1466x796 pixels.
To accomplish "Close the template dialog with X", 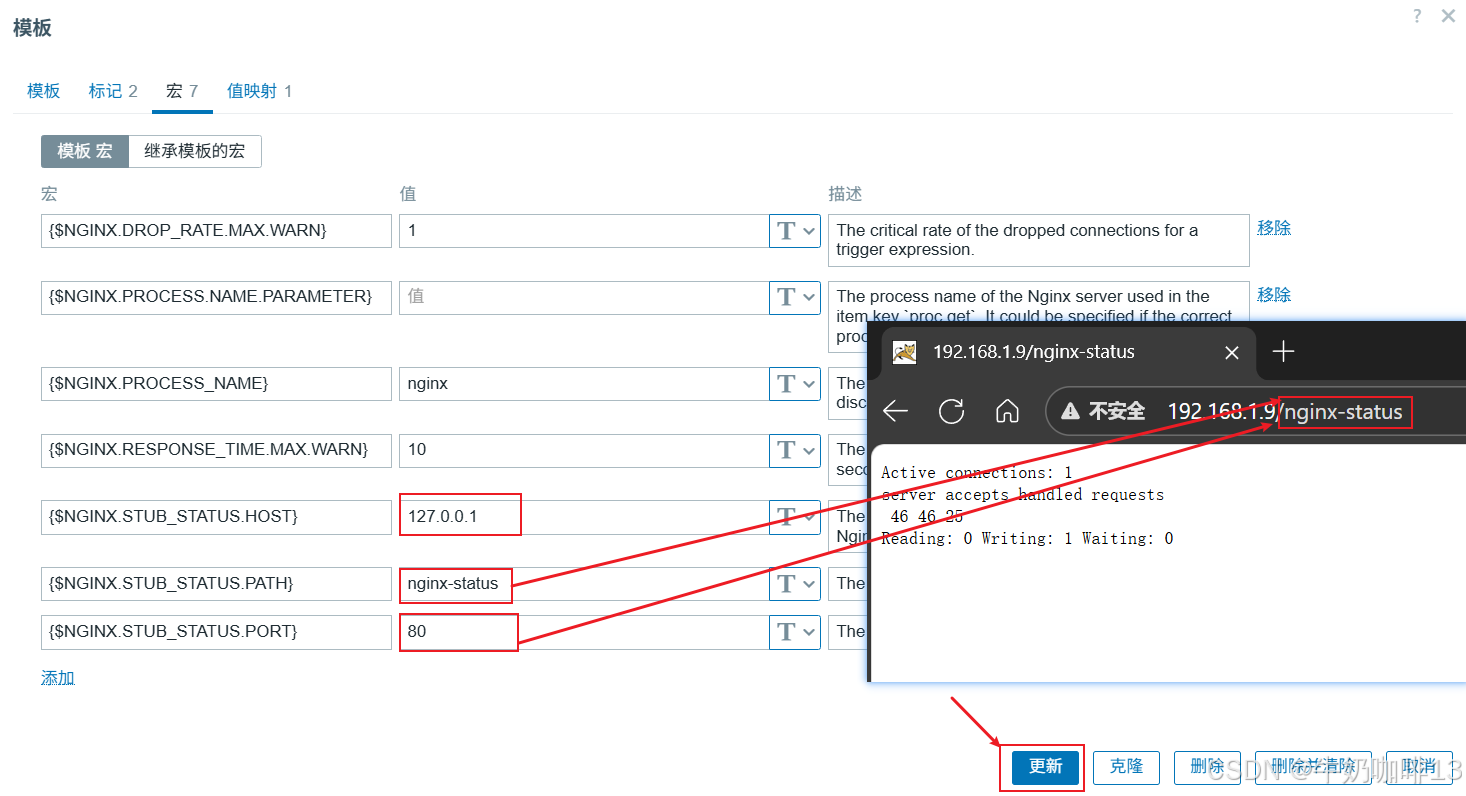I will pyautogui.click(x=1448, y=16).
